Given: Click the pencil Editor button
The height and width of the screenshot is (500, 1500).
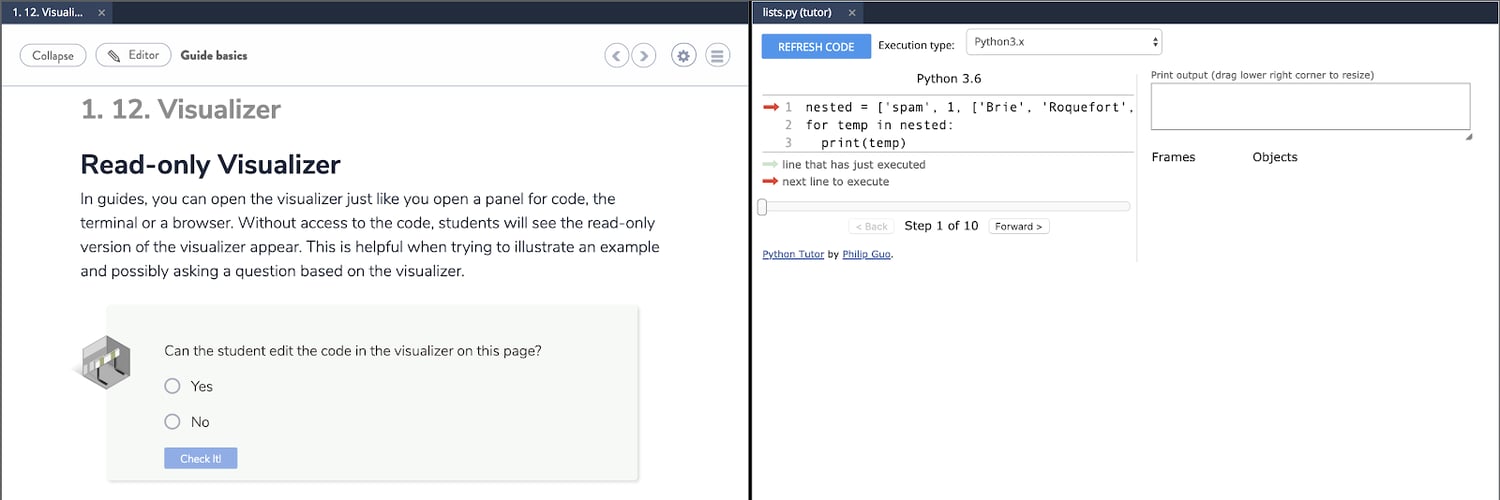Looking at the screenshot, I should point(134,55).
